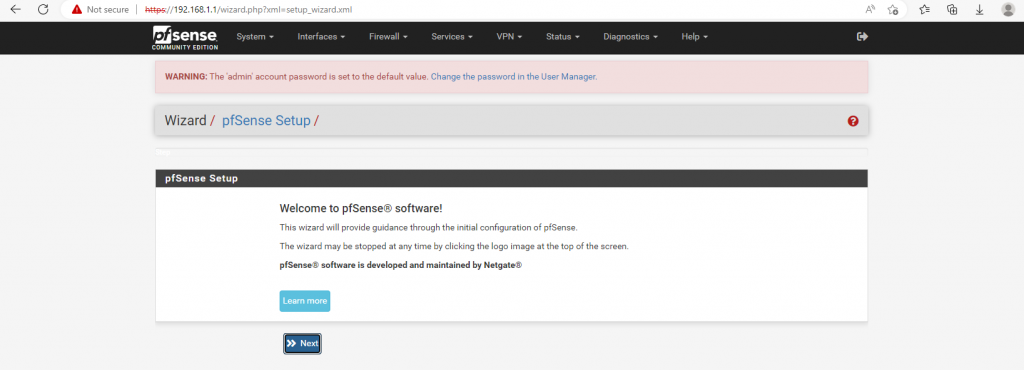This screenshot has height=370, width=1024.
Task: Open the VPN menu
Action: [x=509, y=37]
